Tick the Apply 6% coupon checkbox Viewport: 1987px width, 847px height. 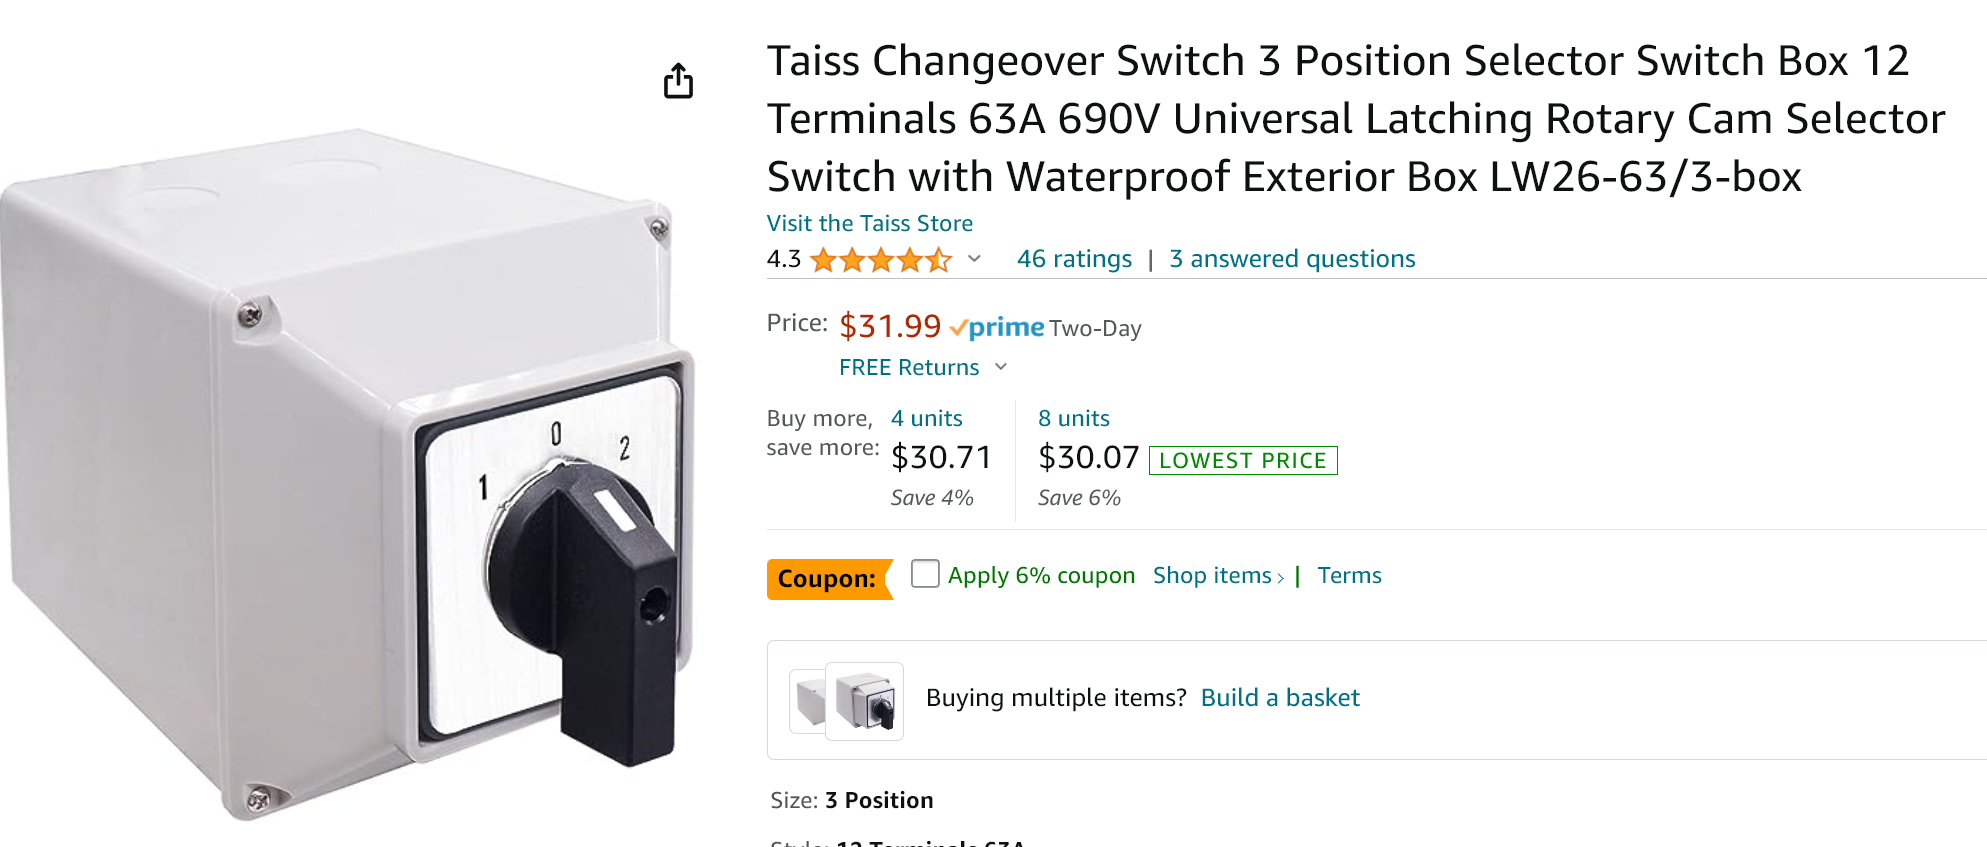(x=925, y=574)
